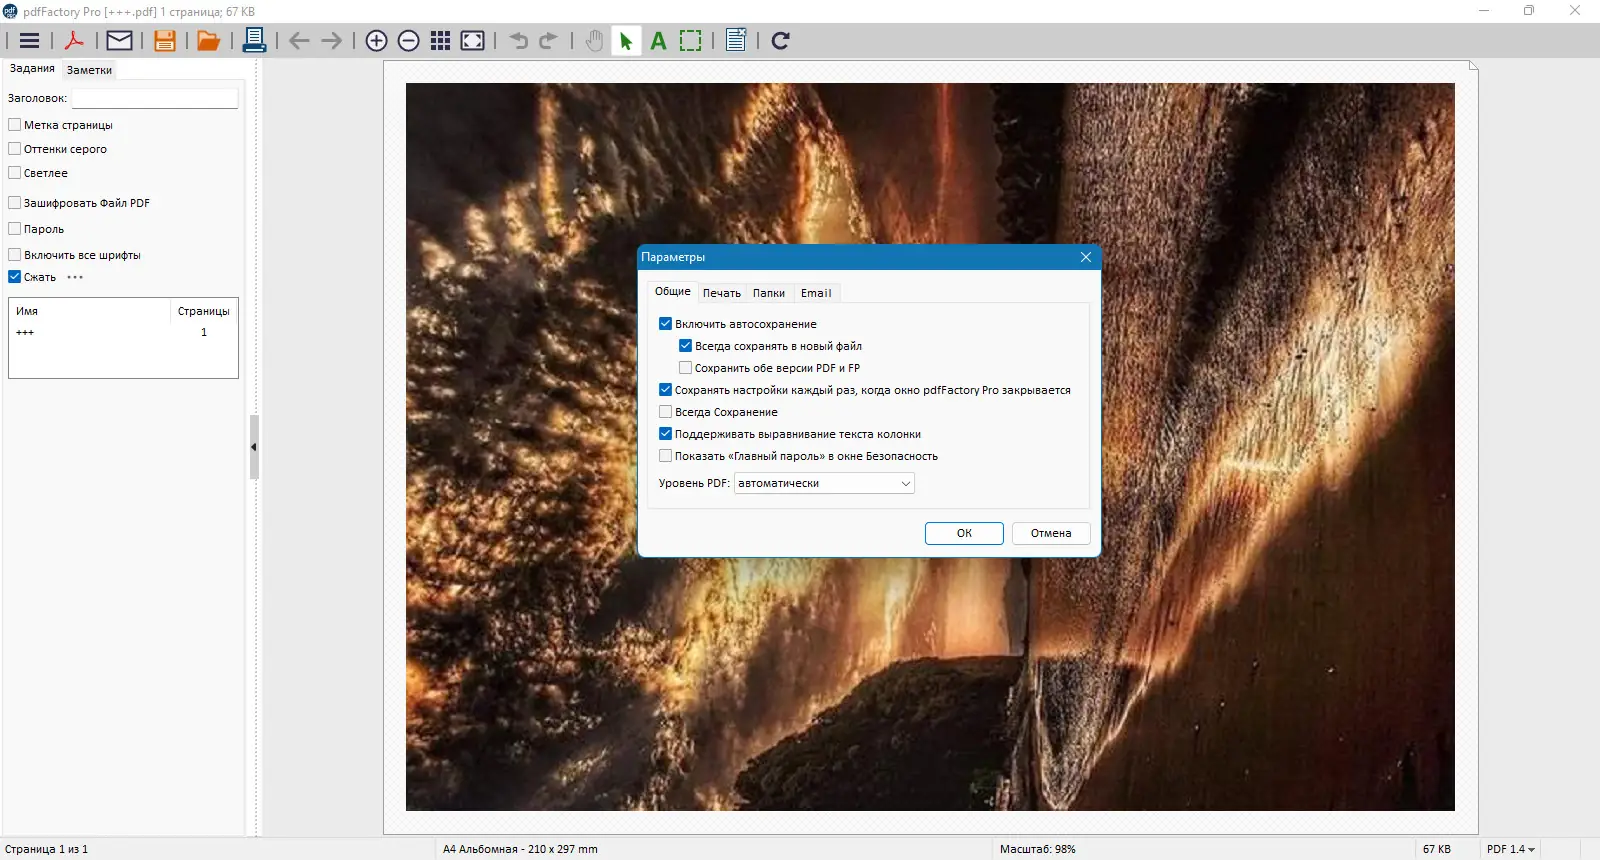Show page thumbnails grid view icon
Image resolution: width=1600 pixels, height=860 pixels.
(441, 41)
